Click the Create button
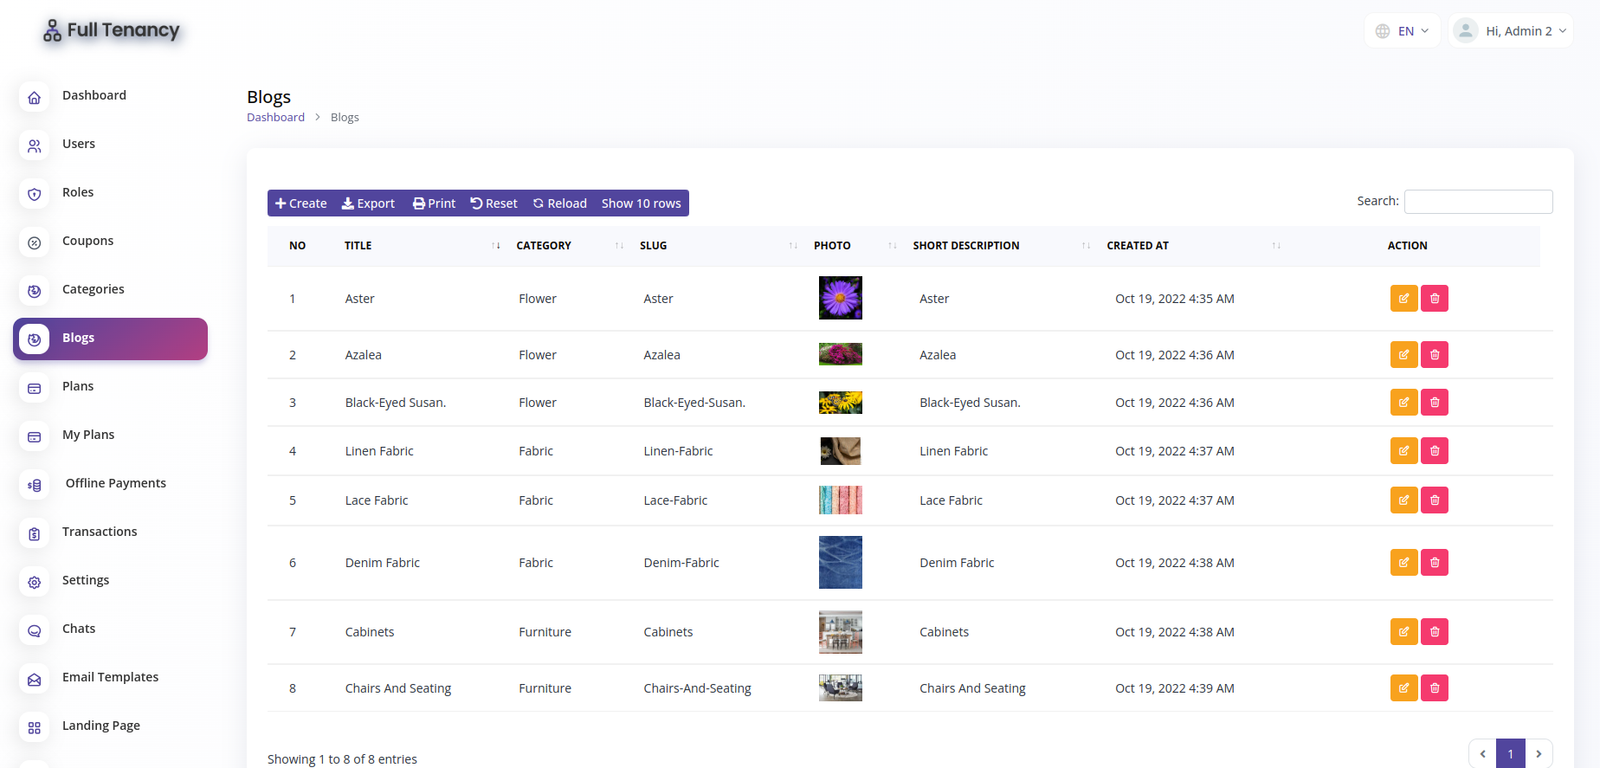Screen dimensions: 1600x768 pyautogui.click(x=301, y=203)
